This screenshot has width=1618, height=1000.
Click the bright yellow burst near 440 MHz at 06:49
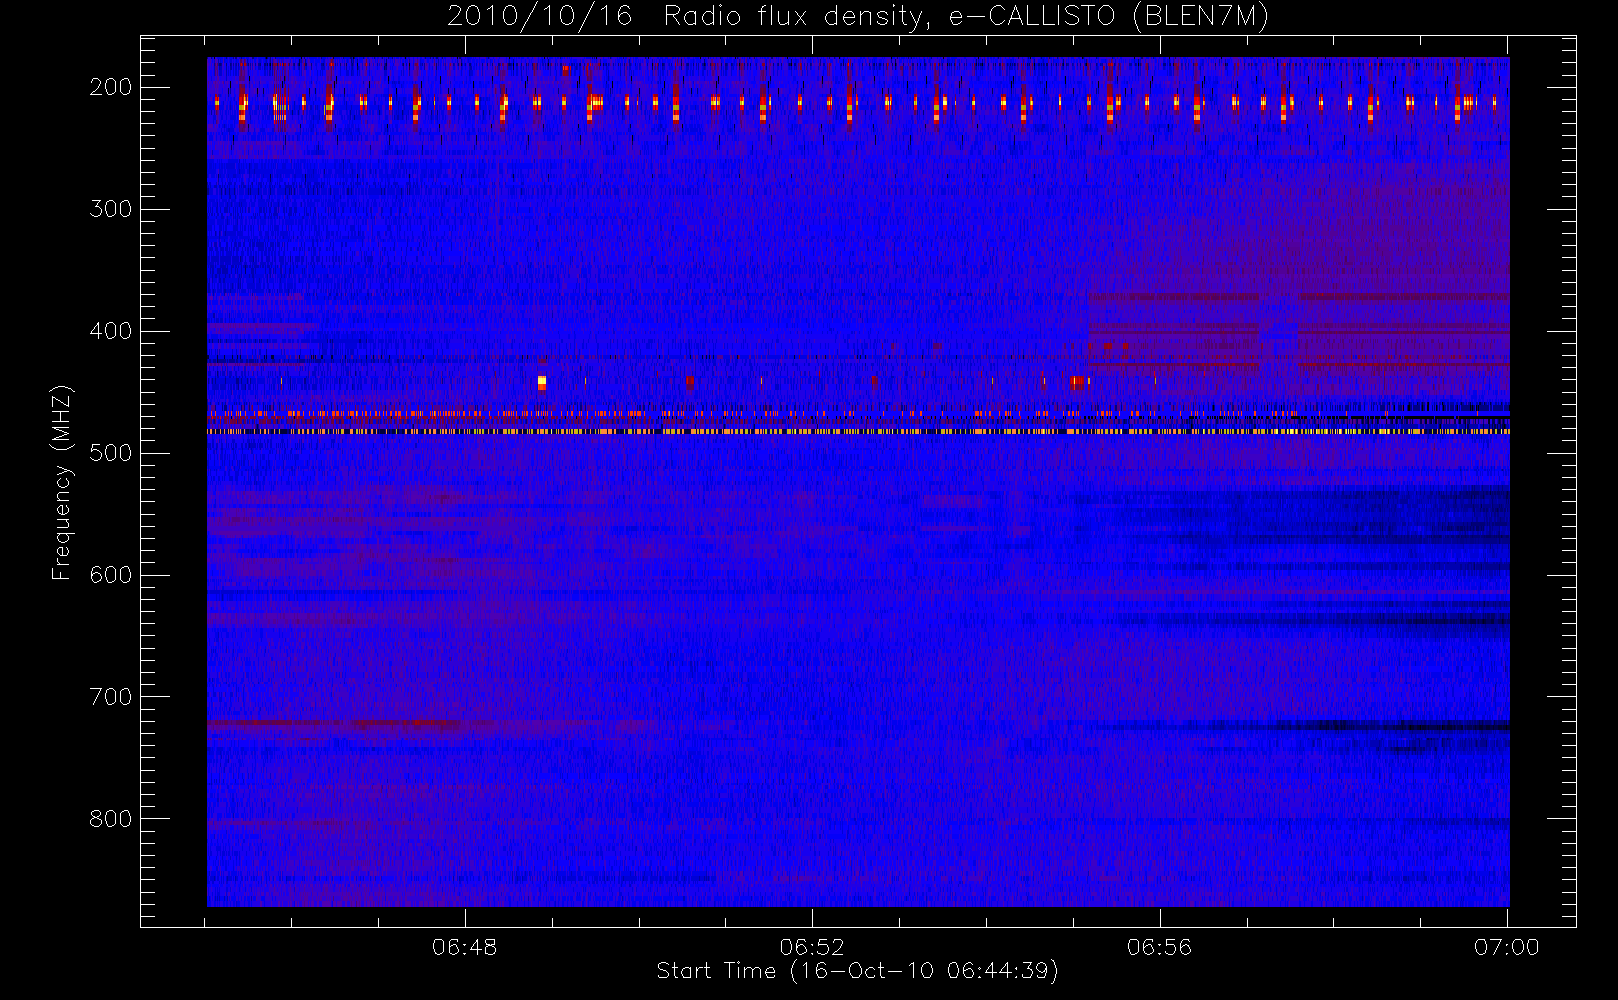click(542, 382)
